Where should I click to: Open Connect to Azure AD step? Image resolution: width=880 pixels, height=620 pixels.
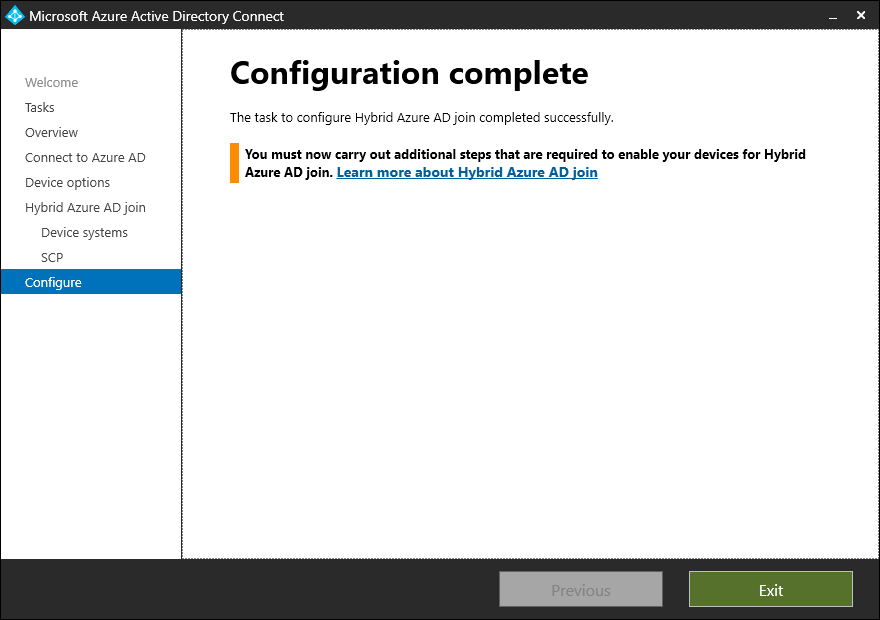[x=85, y=158]
